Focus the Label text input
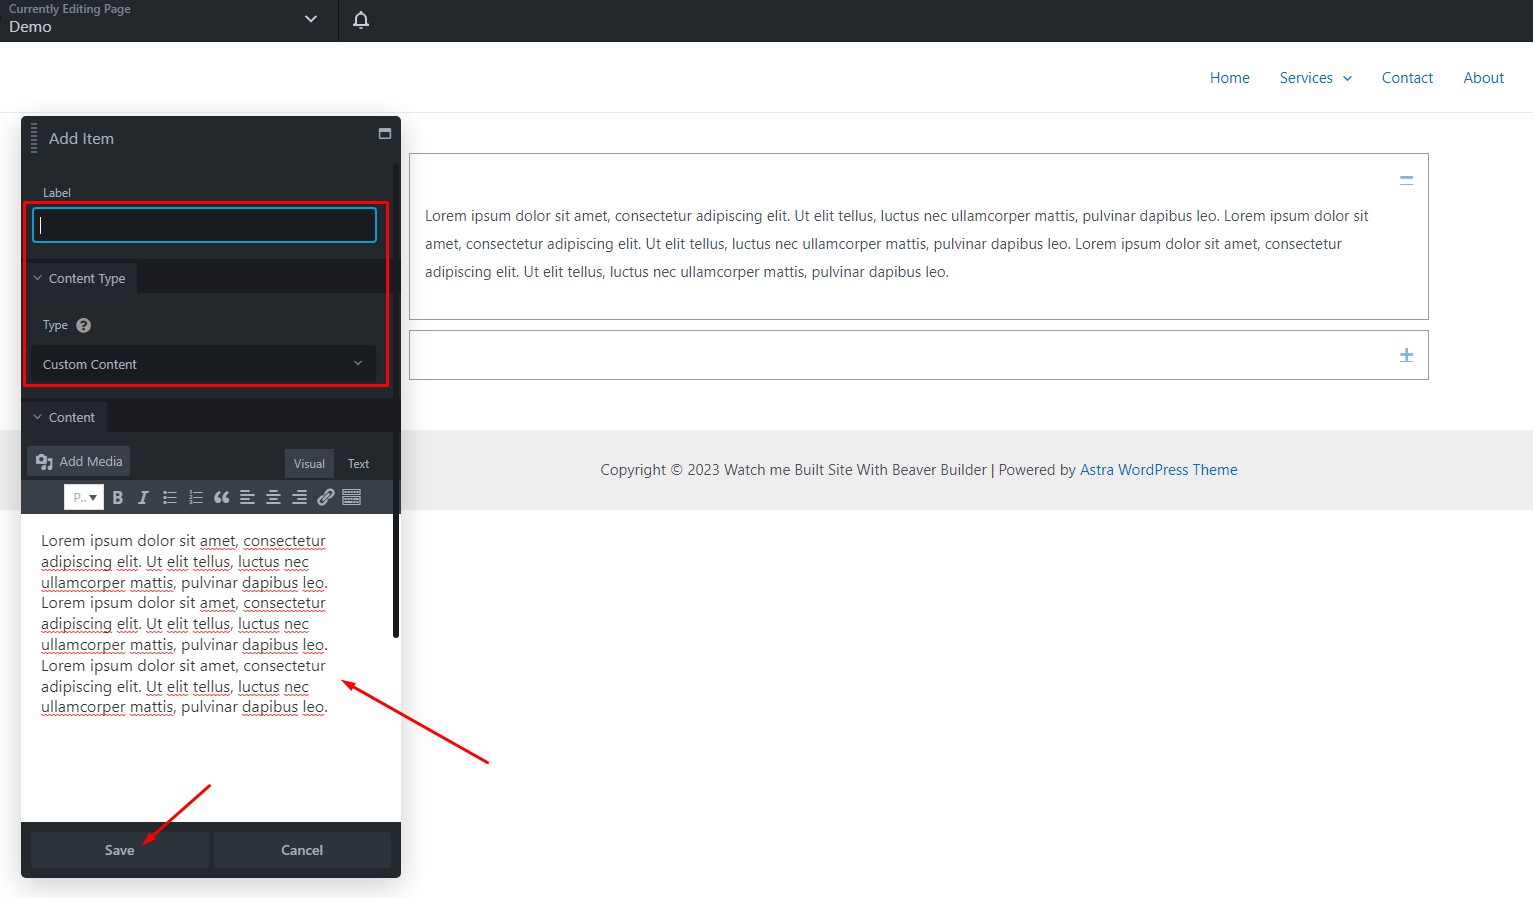The image size is (1533, 898). coord(204,225)
